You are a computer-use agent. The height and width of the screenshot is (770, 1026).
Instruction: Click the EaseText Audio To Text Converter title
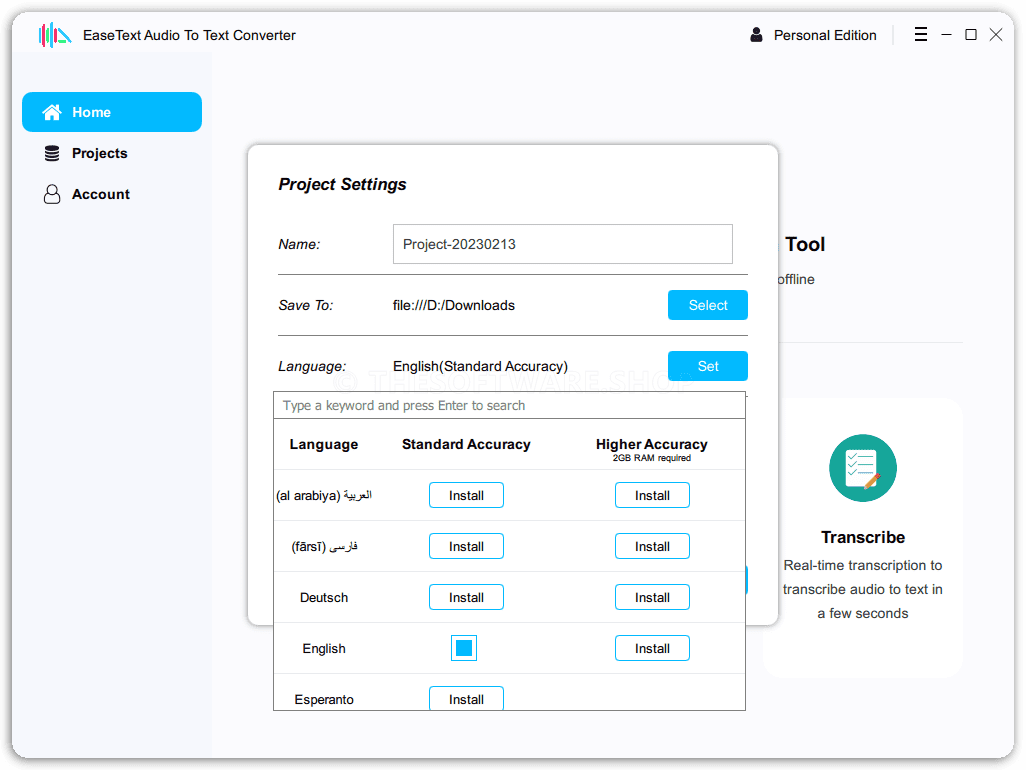point(189,35)
